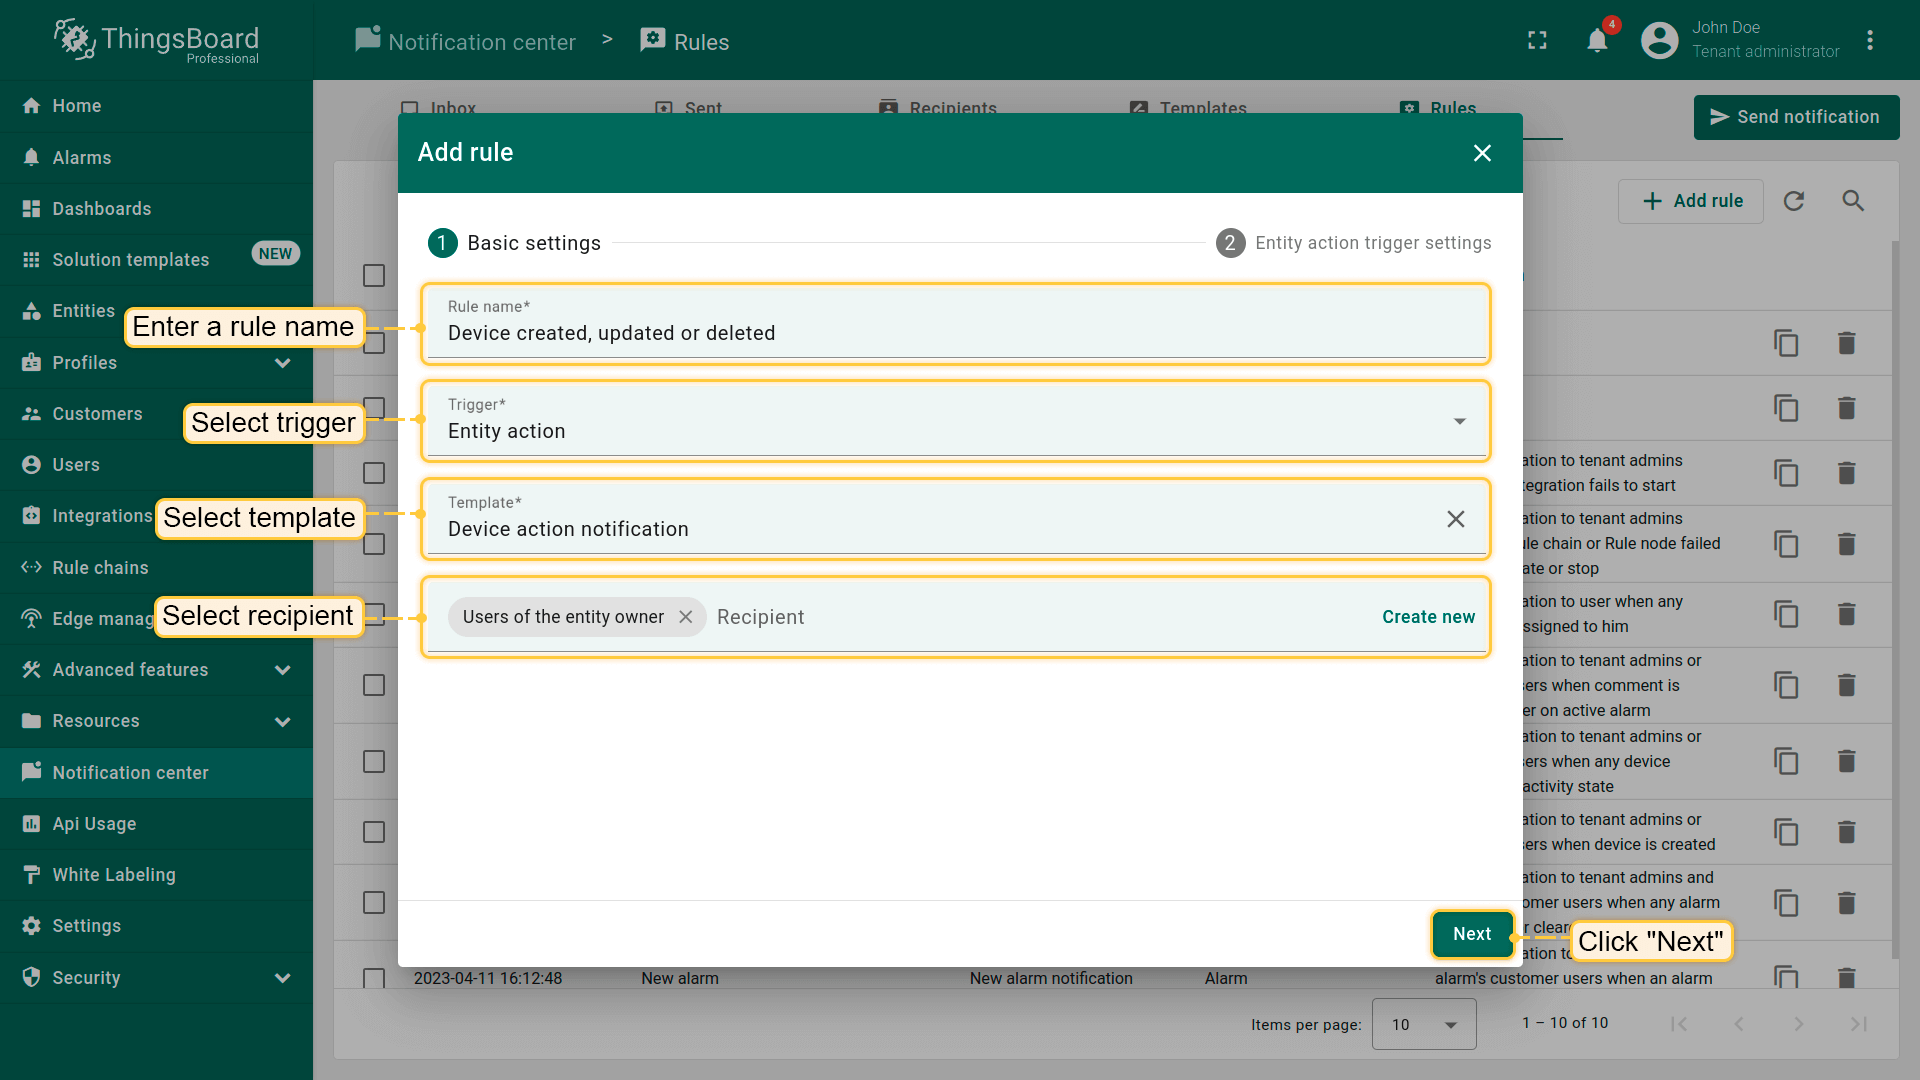Remove 'Users of the entity owner' chip
The height and width of the screenshot is (1080, 1920).
pos(686,617)
